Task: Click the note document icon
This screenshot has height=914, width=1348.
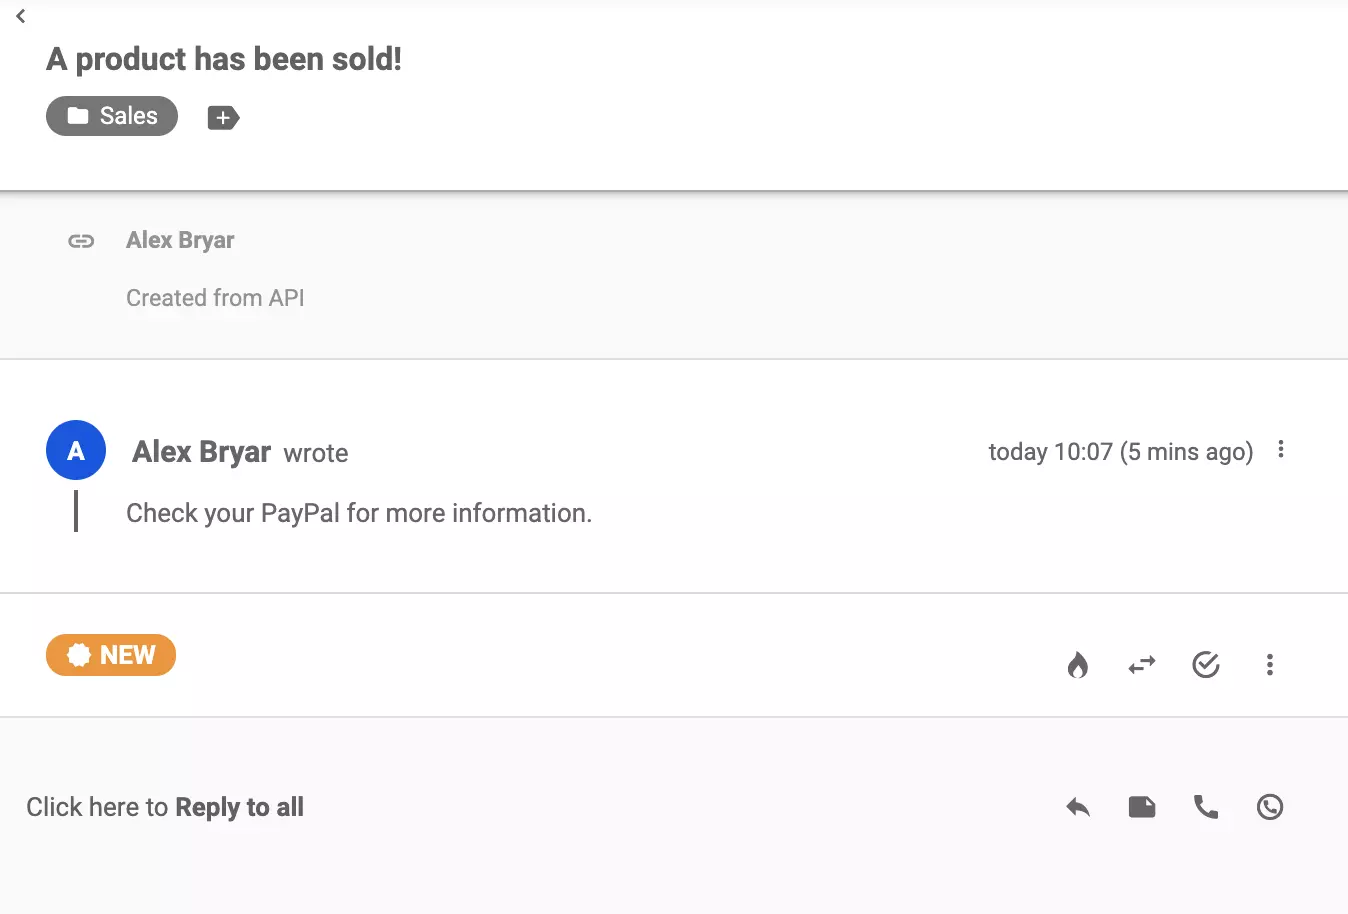Action: 1142,807
